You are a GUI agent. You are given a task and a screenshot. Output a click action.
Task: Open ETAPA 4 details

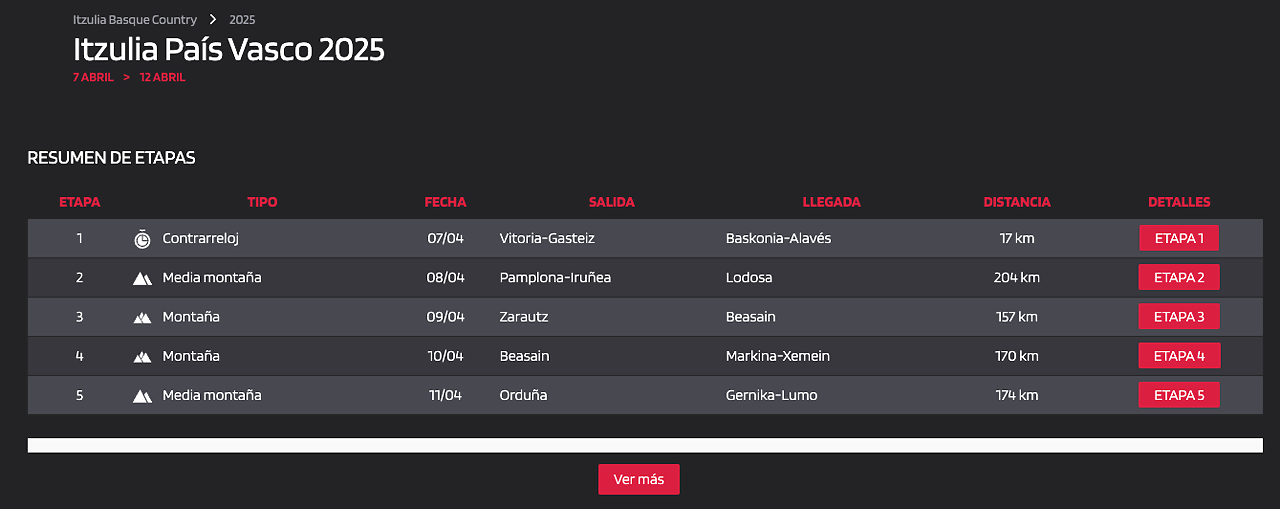(1179, 355)
